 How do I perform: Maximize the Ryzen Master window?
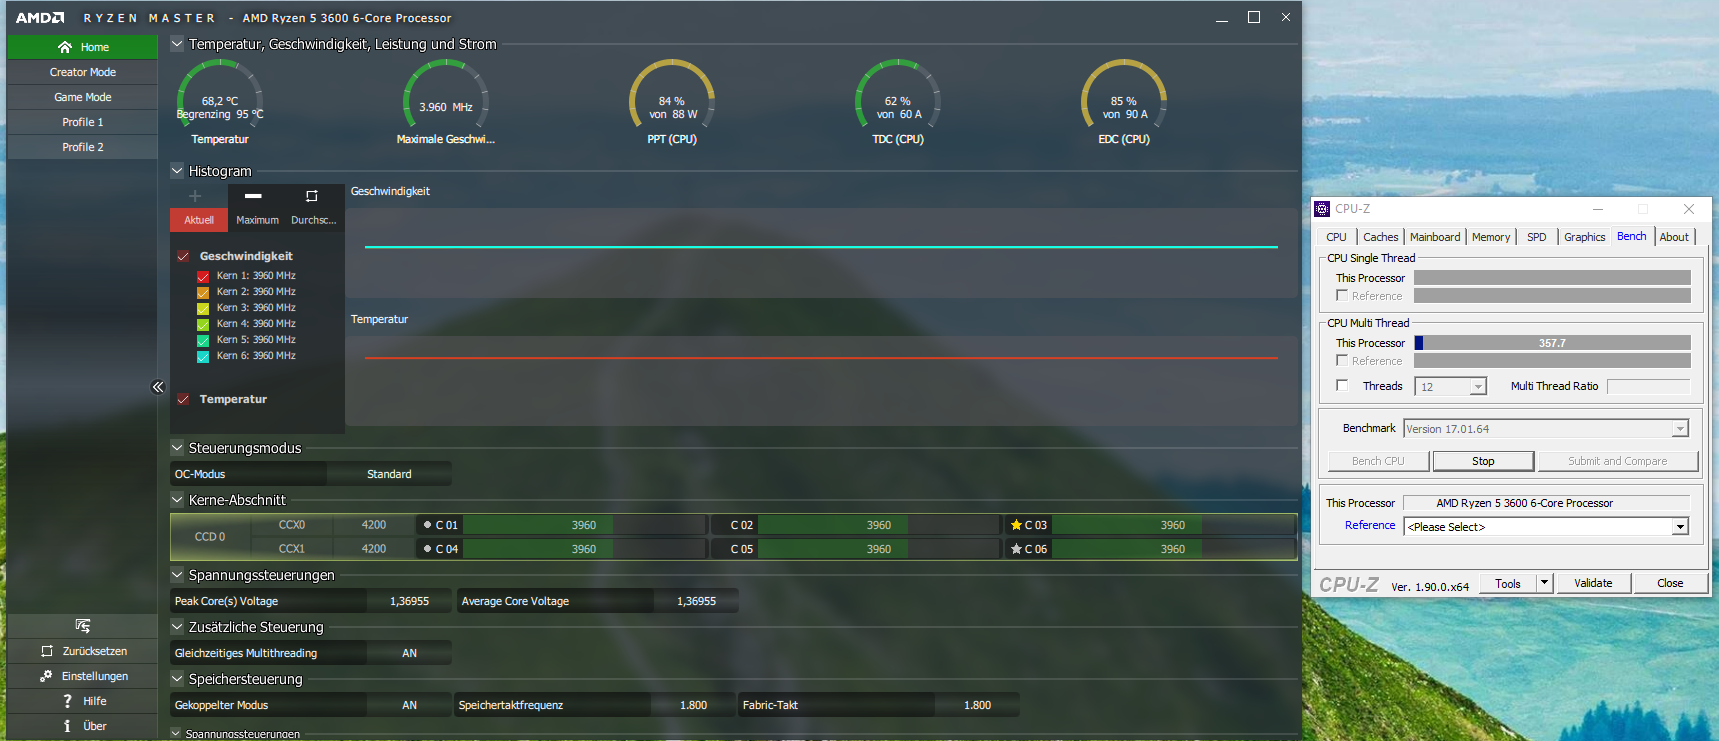pyautogui.click(x=1254, y=18)
